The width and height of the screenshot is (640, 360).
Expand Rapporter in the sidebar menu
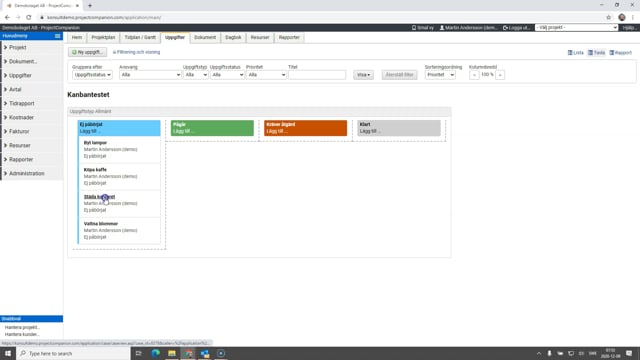click(x=31, y=160)
